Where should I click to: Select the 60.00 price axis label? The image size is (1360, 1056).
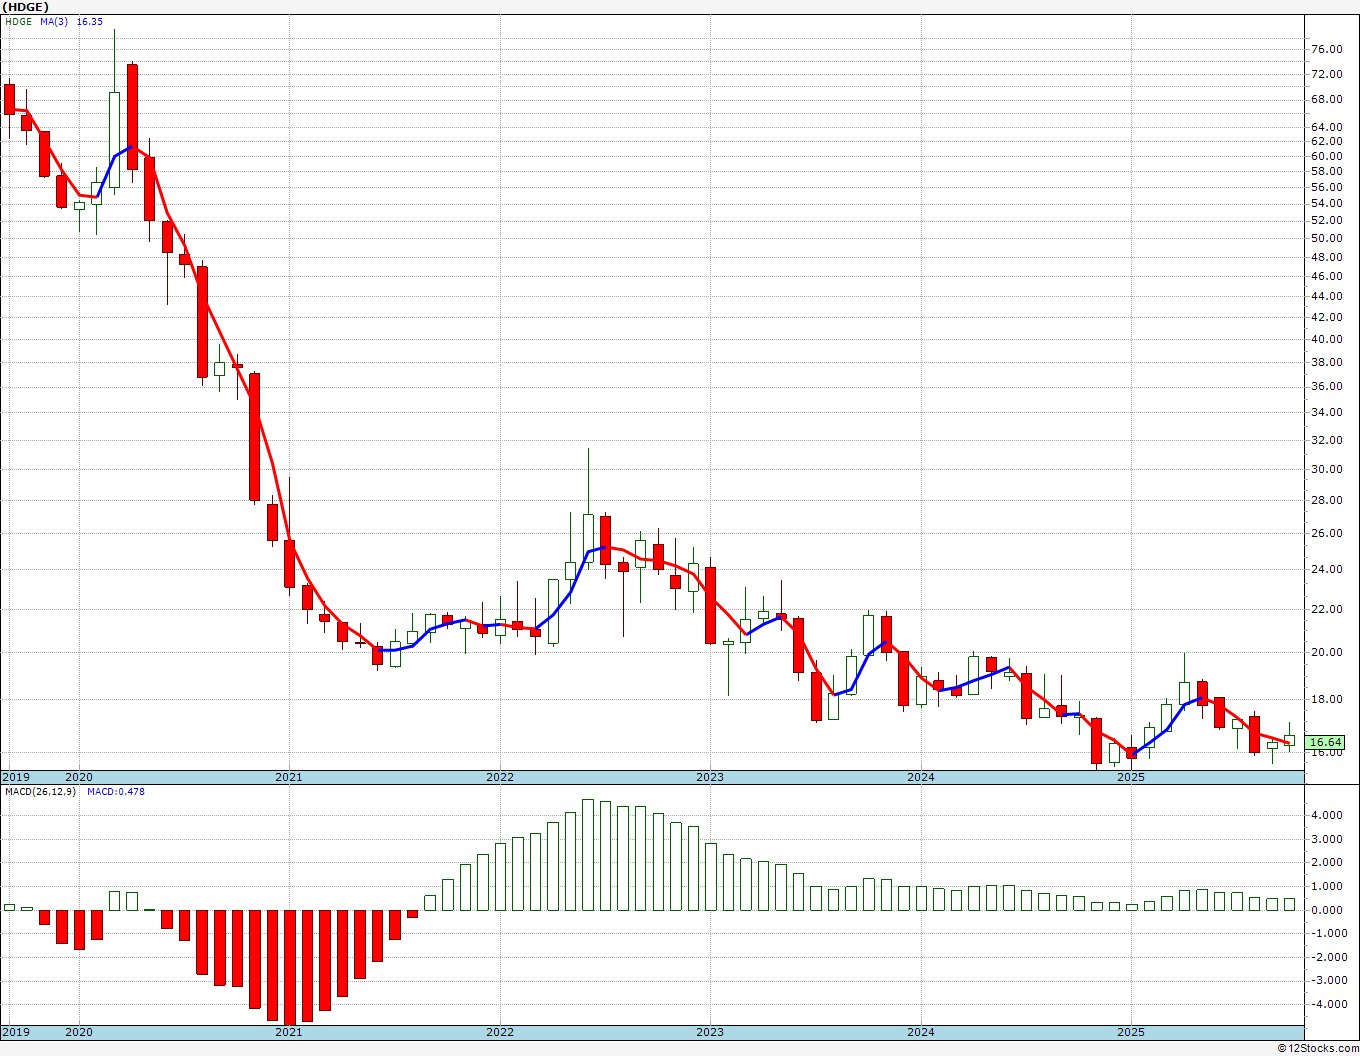(x=1326, y=156)
